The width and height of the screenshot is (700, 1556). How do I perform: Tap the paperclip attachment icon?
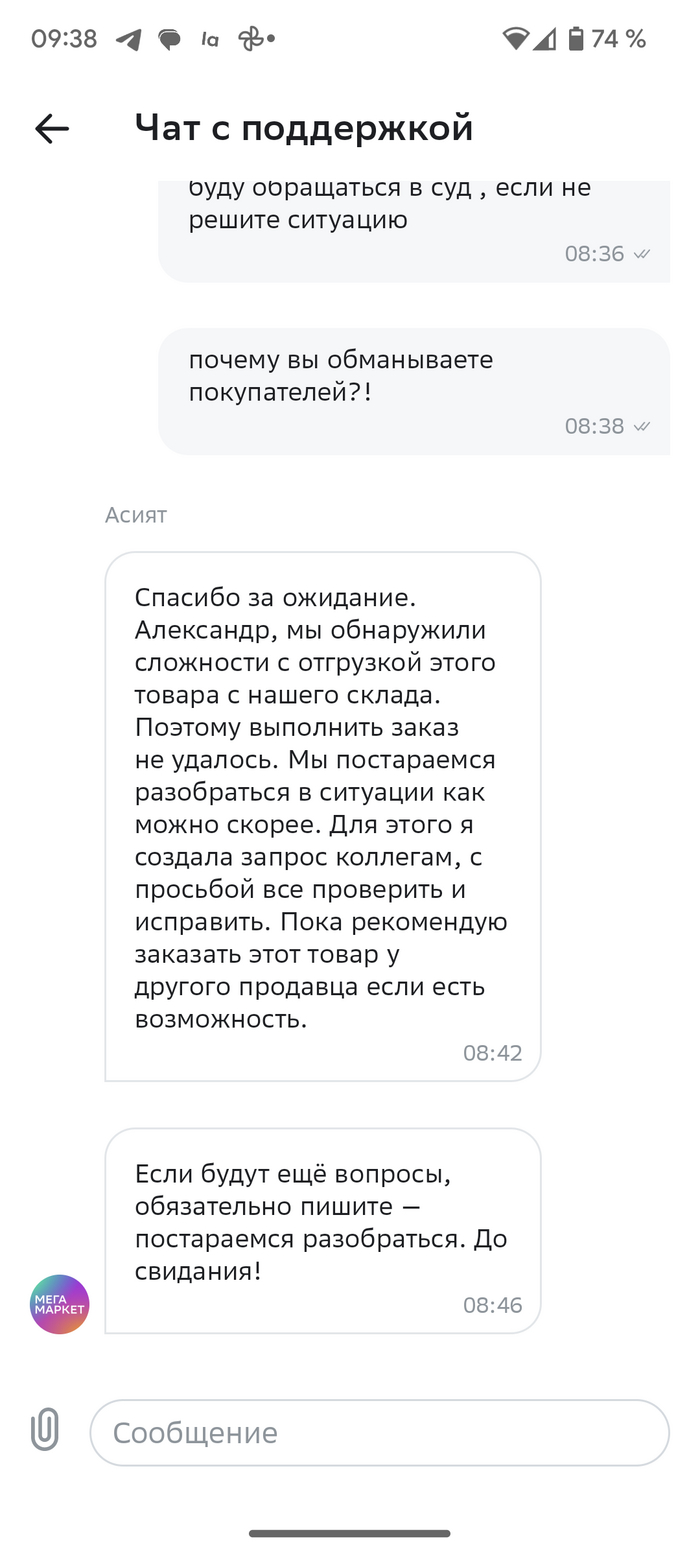(45, 1430)
